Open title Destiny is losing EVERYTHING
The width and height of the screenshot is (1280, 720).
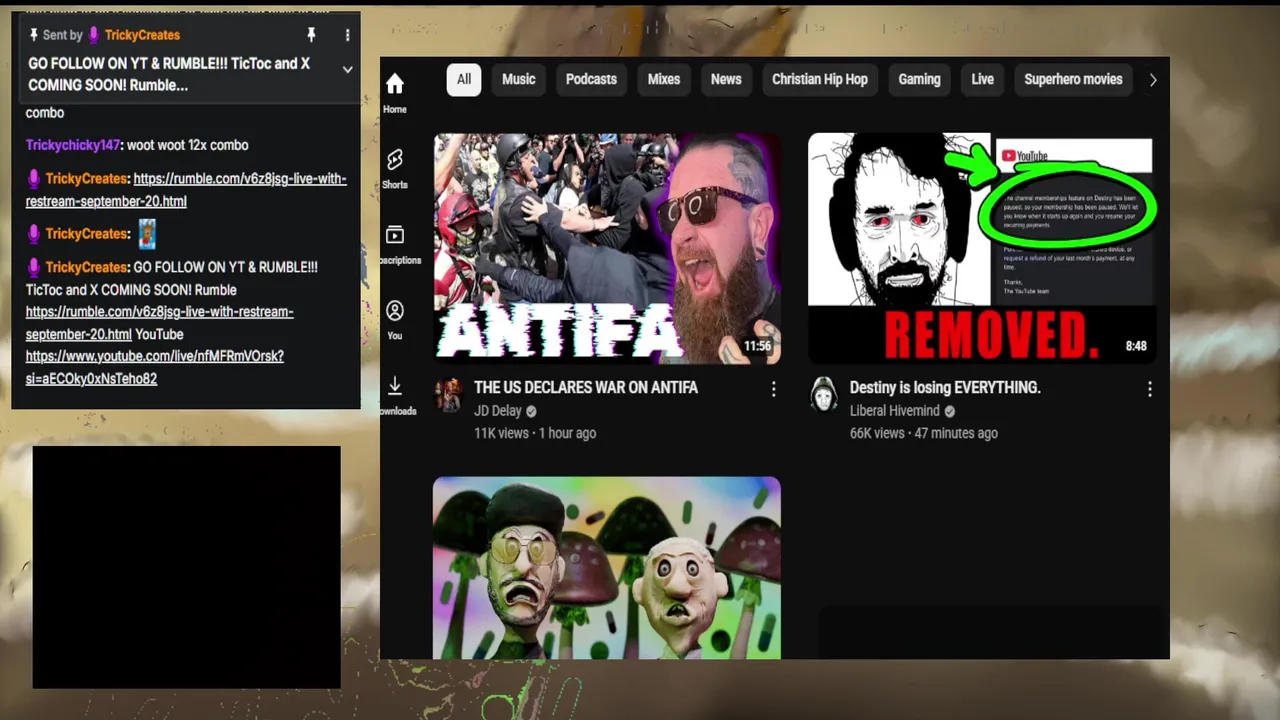(945, 388)
